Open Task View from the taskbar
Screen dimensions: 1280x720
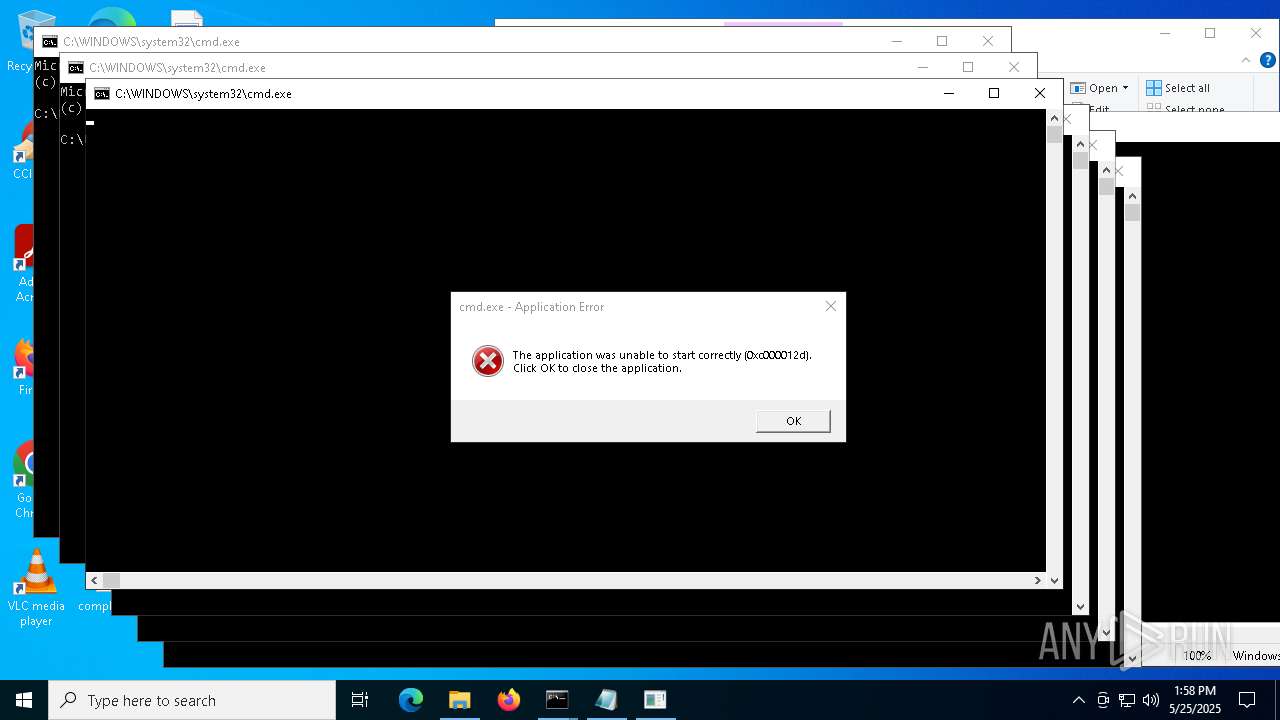click(x=360, y=700)
